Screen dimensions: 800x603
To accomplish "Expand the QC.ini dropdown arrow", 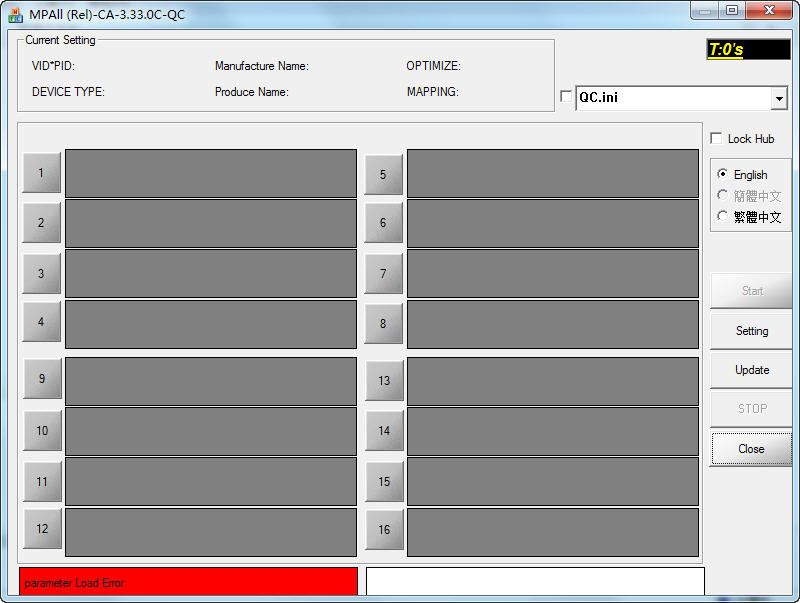I will [779, 99].
